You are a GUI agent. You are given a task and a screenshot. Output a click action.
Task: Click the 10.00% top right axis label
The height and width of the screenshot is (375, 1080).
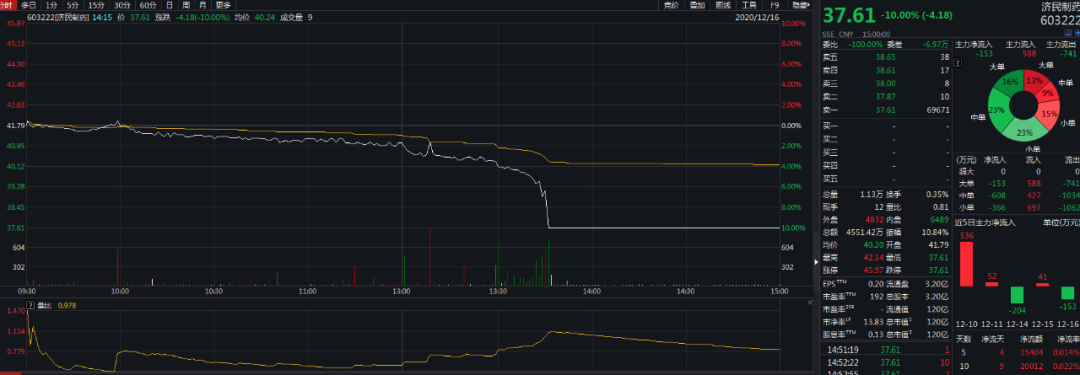[794, 23]
